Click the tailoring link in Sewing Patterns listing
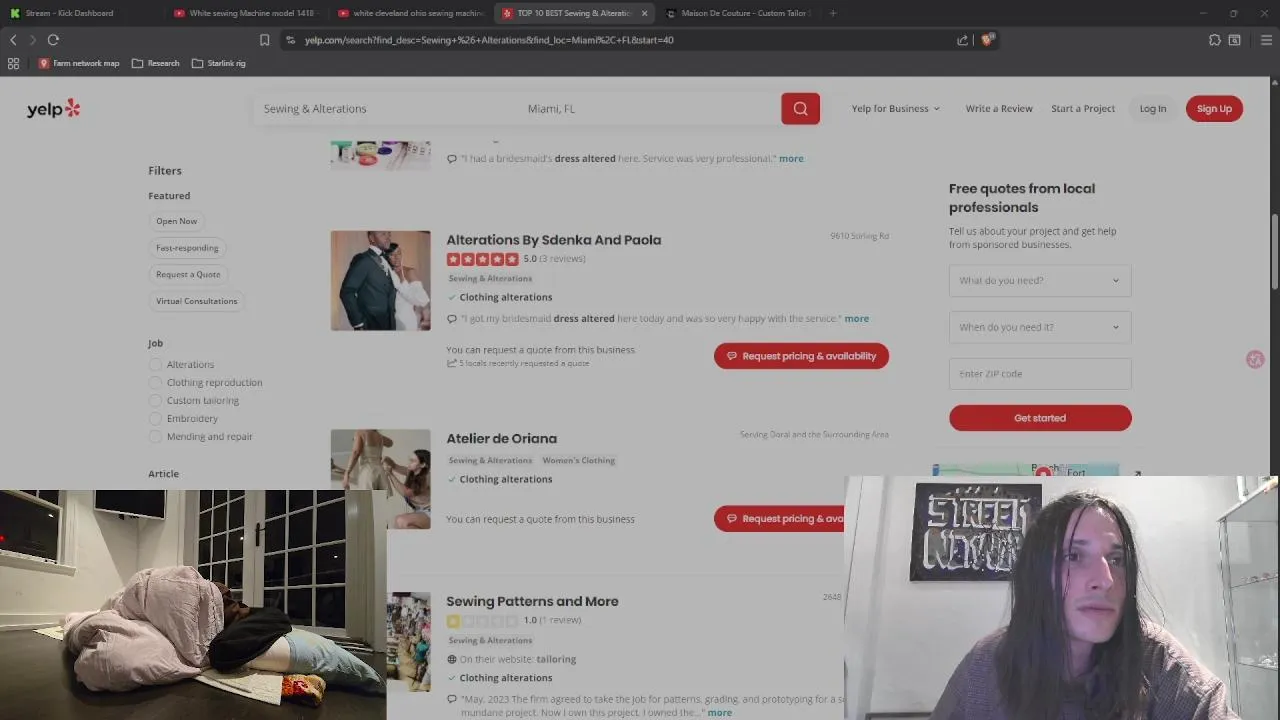The width and height of the screenshot is (1280, 720). pos(556,659)
